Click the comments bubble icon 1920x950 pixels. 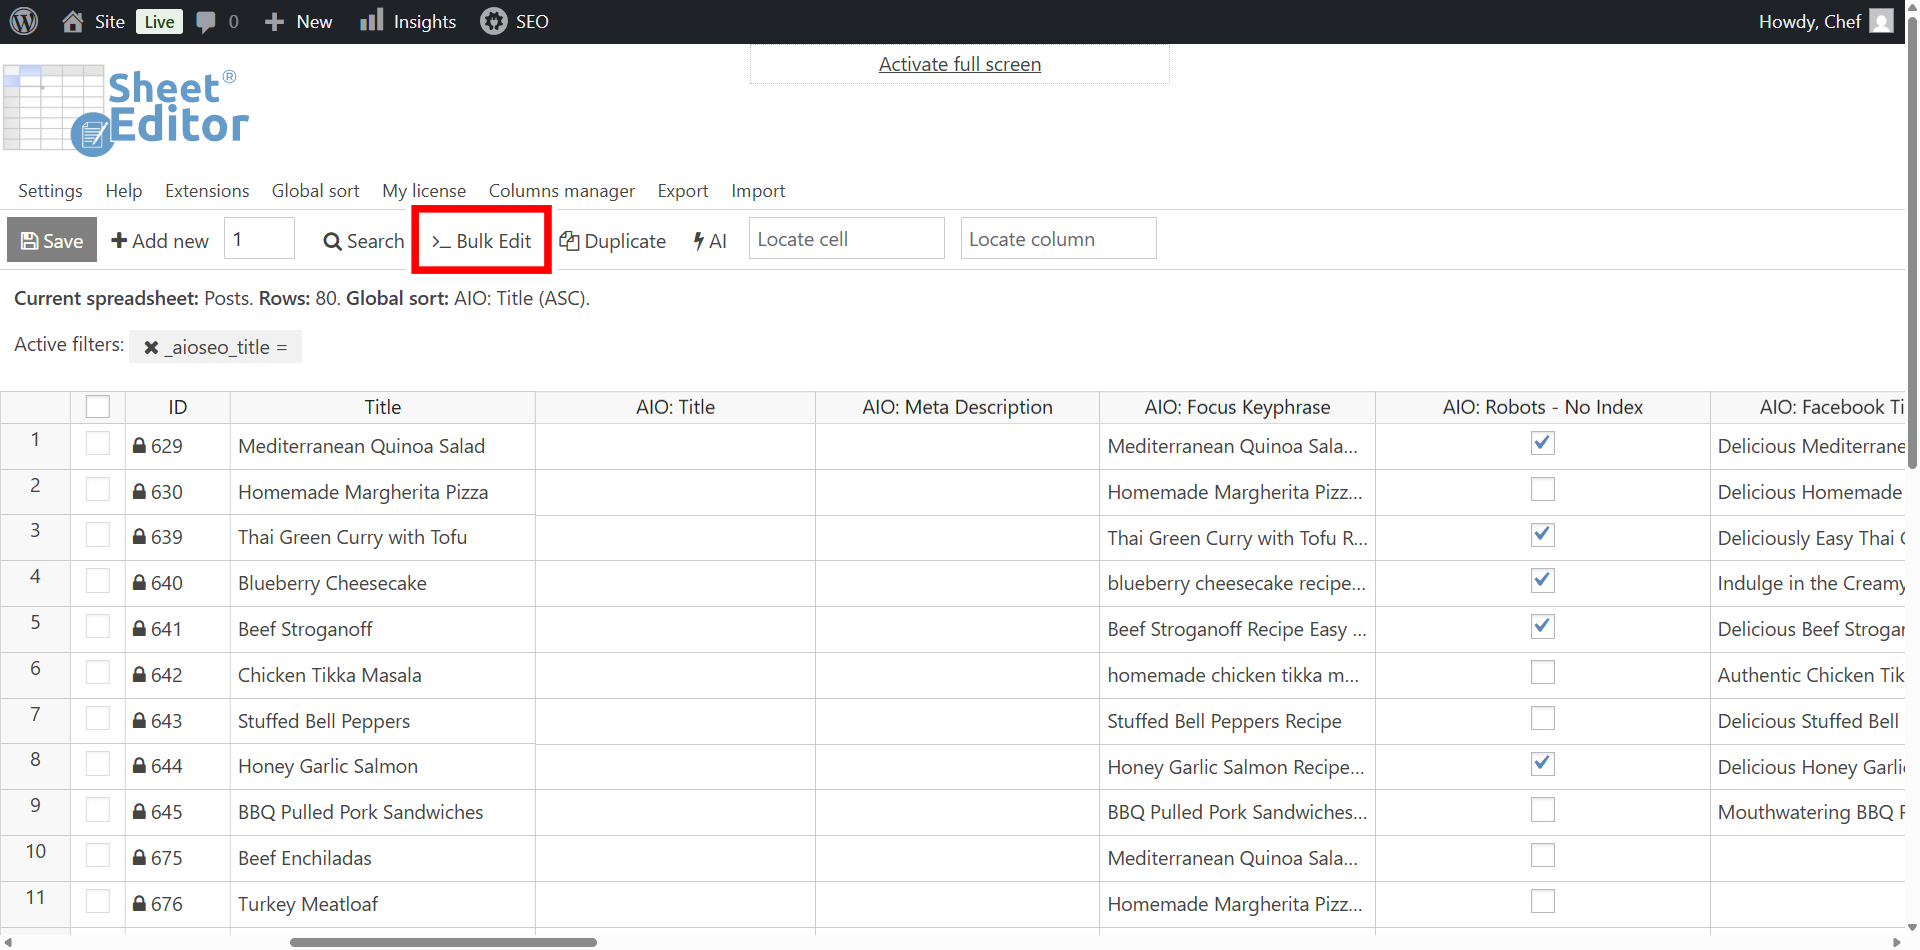click(x=206, y=22)
